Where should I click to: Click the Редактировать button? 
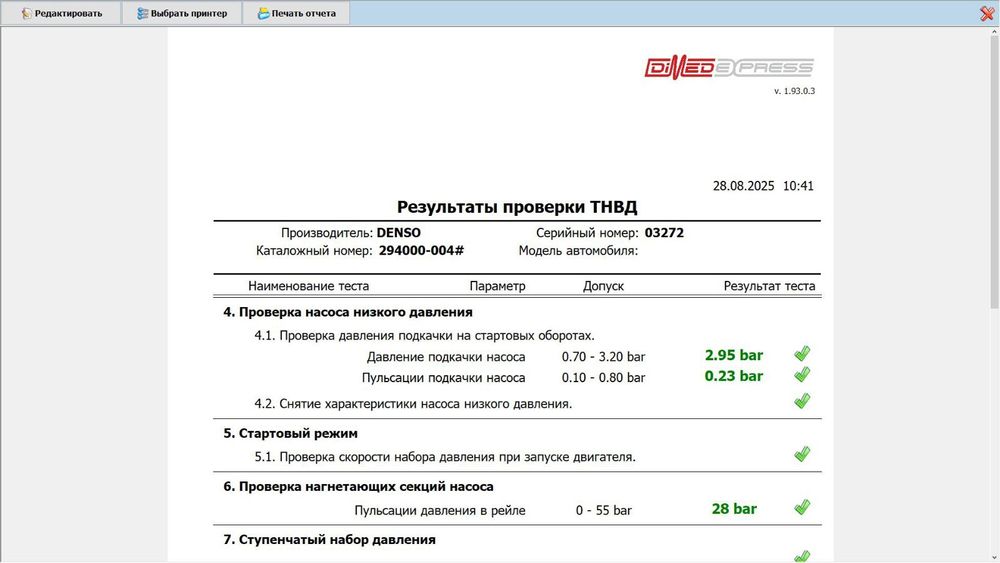click(61, 13)
